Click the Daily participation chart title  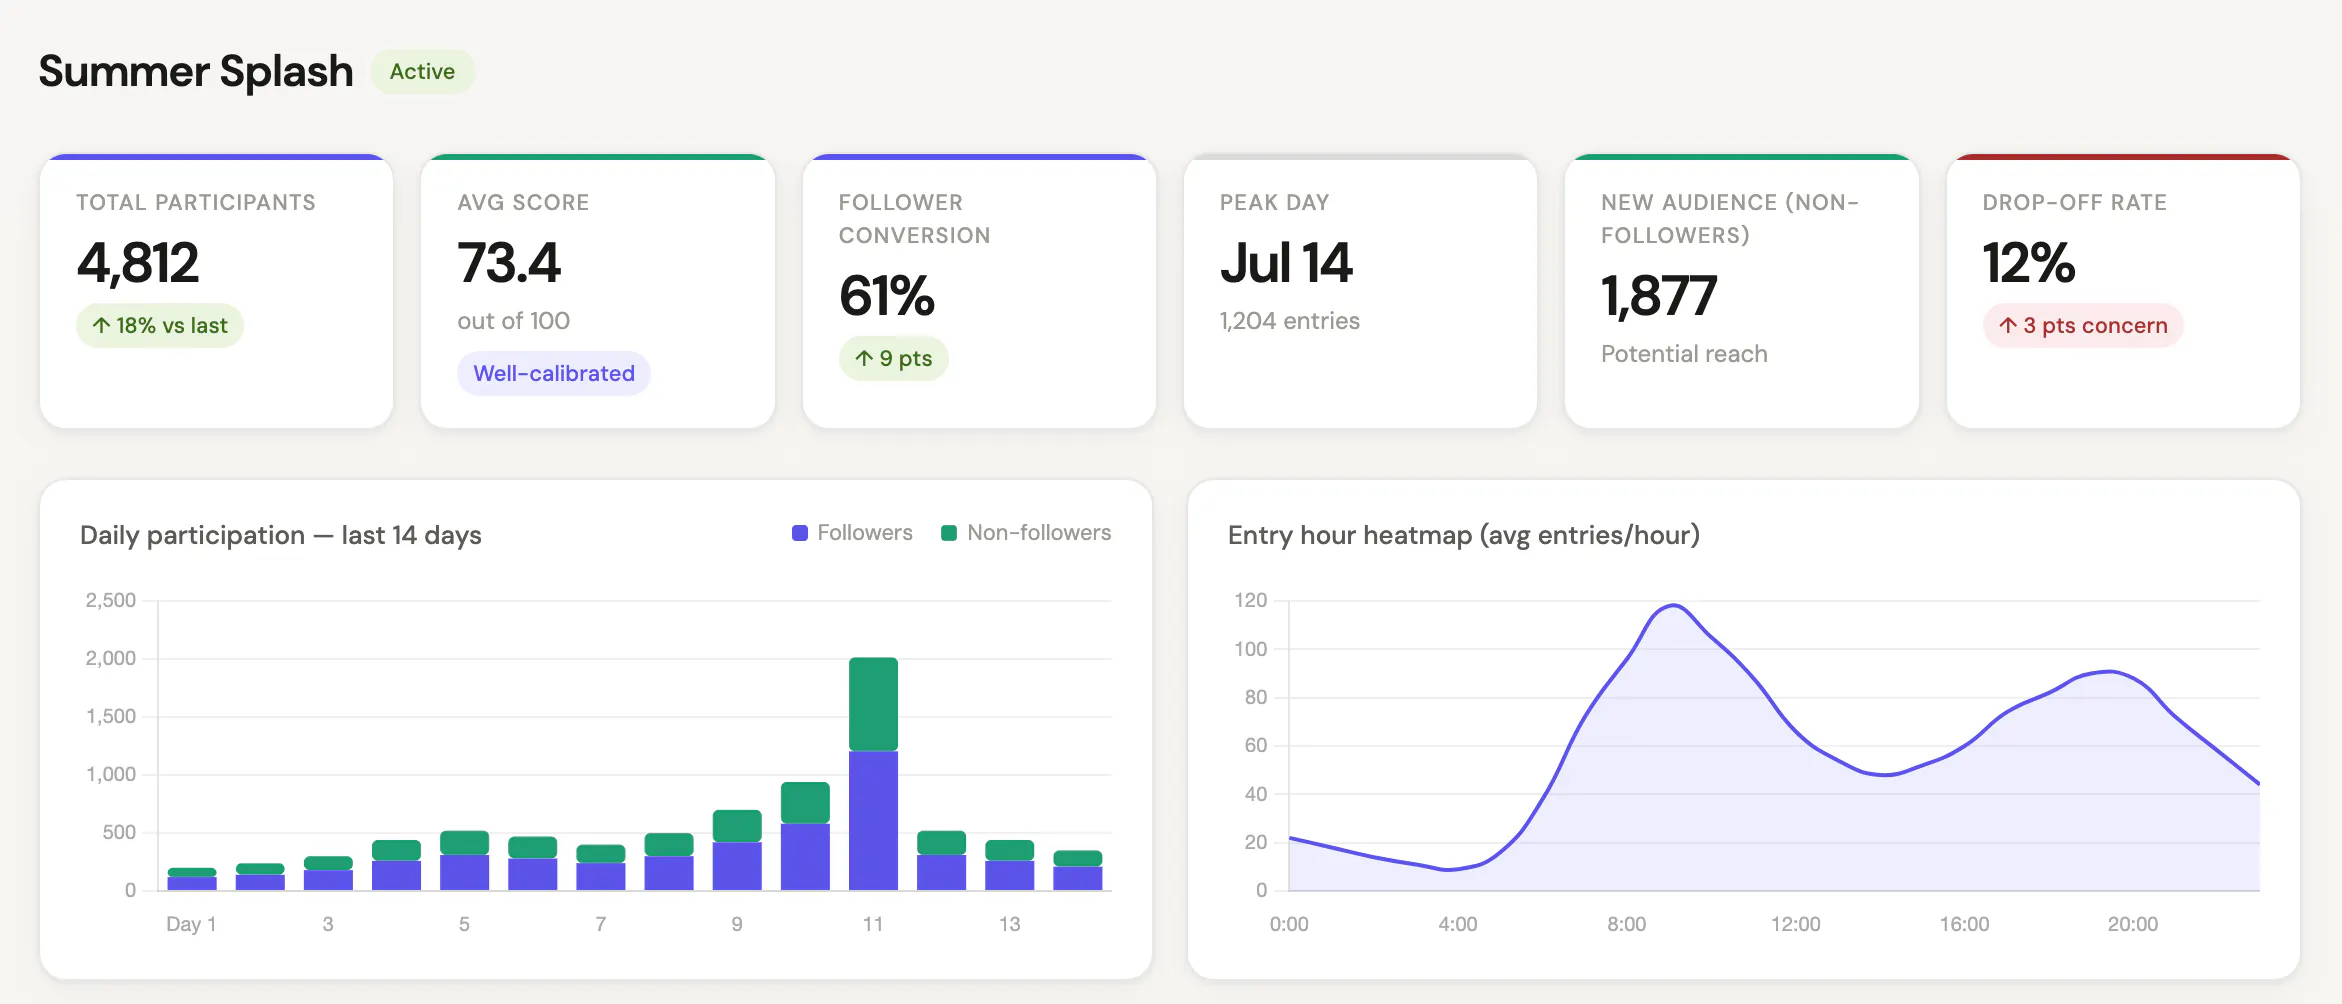pos(281,535)
